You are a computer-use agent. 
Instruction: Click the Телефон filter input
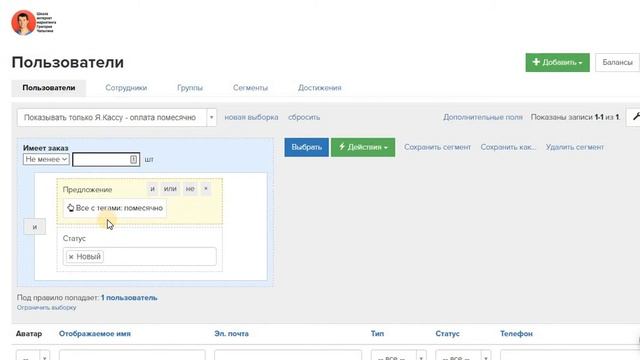point(570,355)
